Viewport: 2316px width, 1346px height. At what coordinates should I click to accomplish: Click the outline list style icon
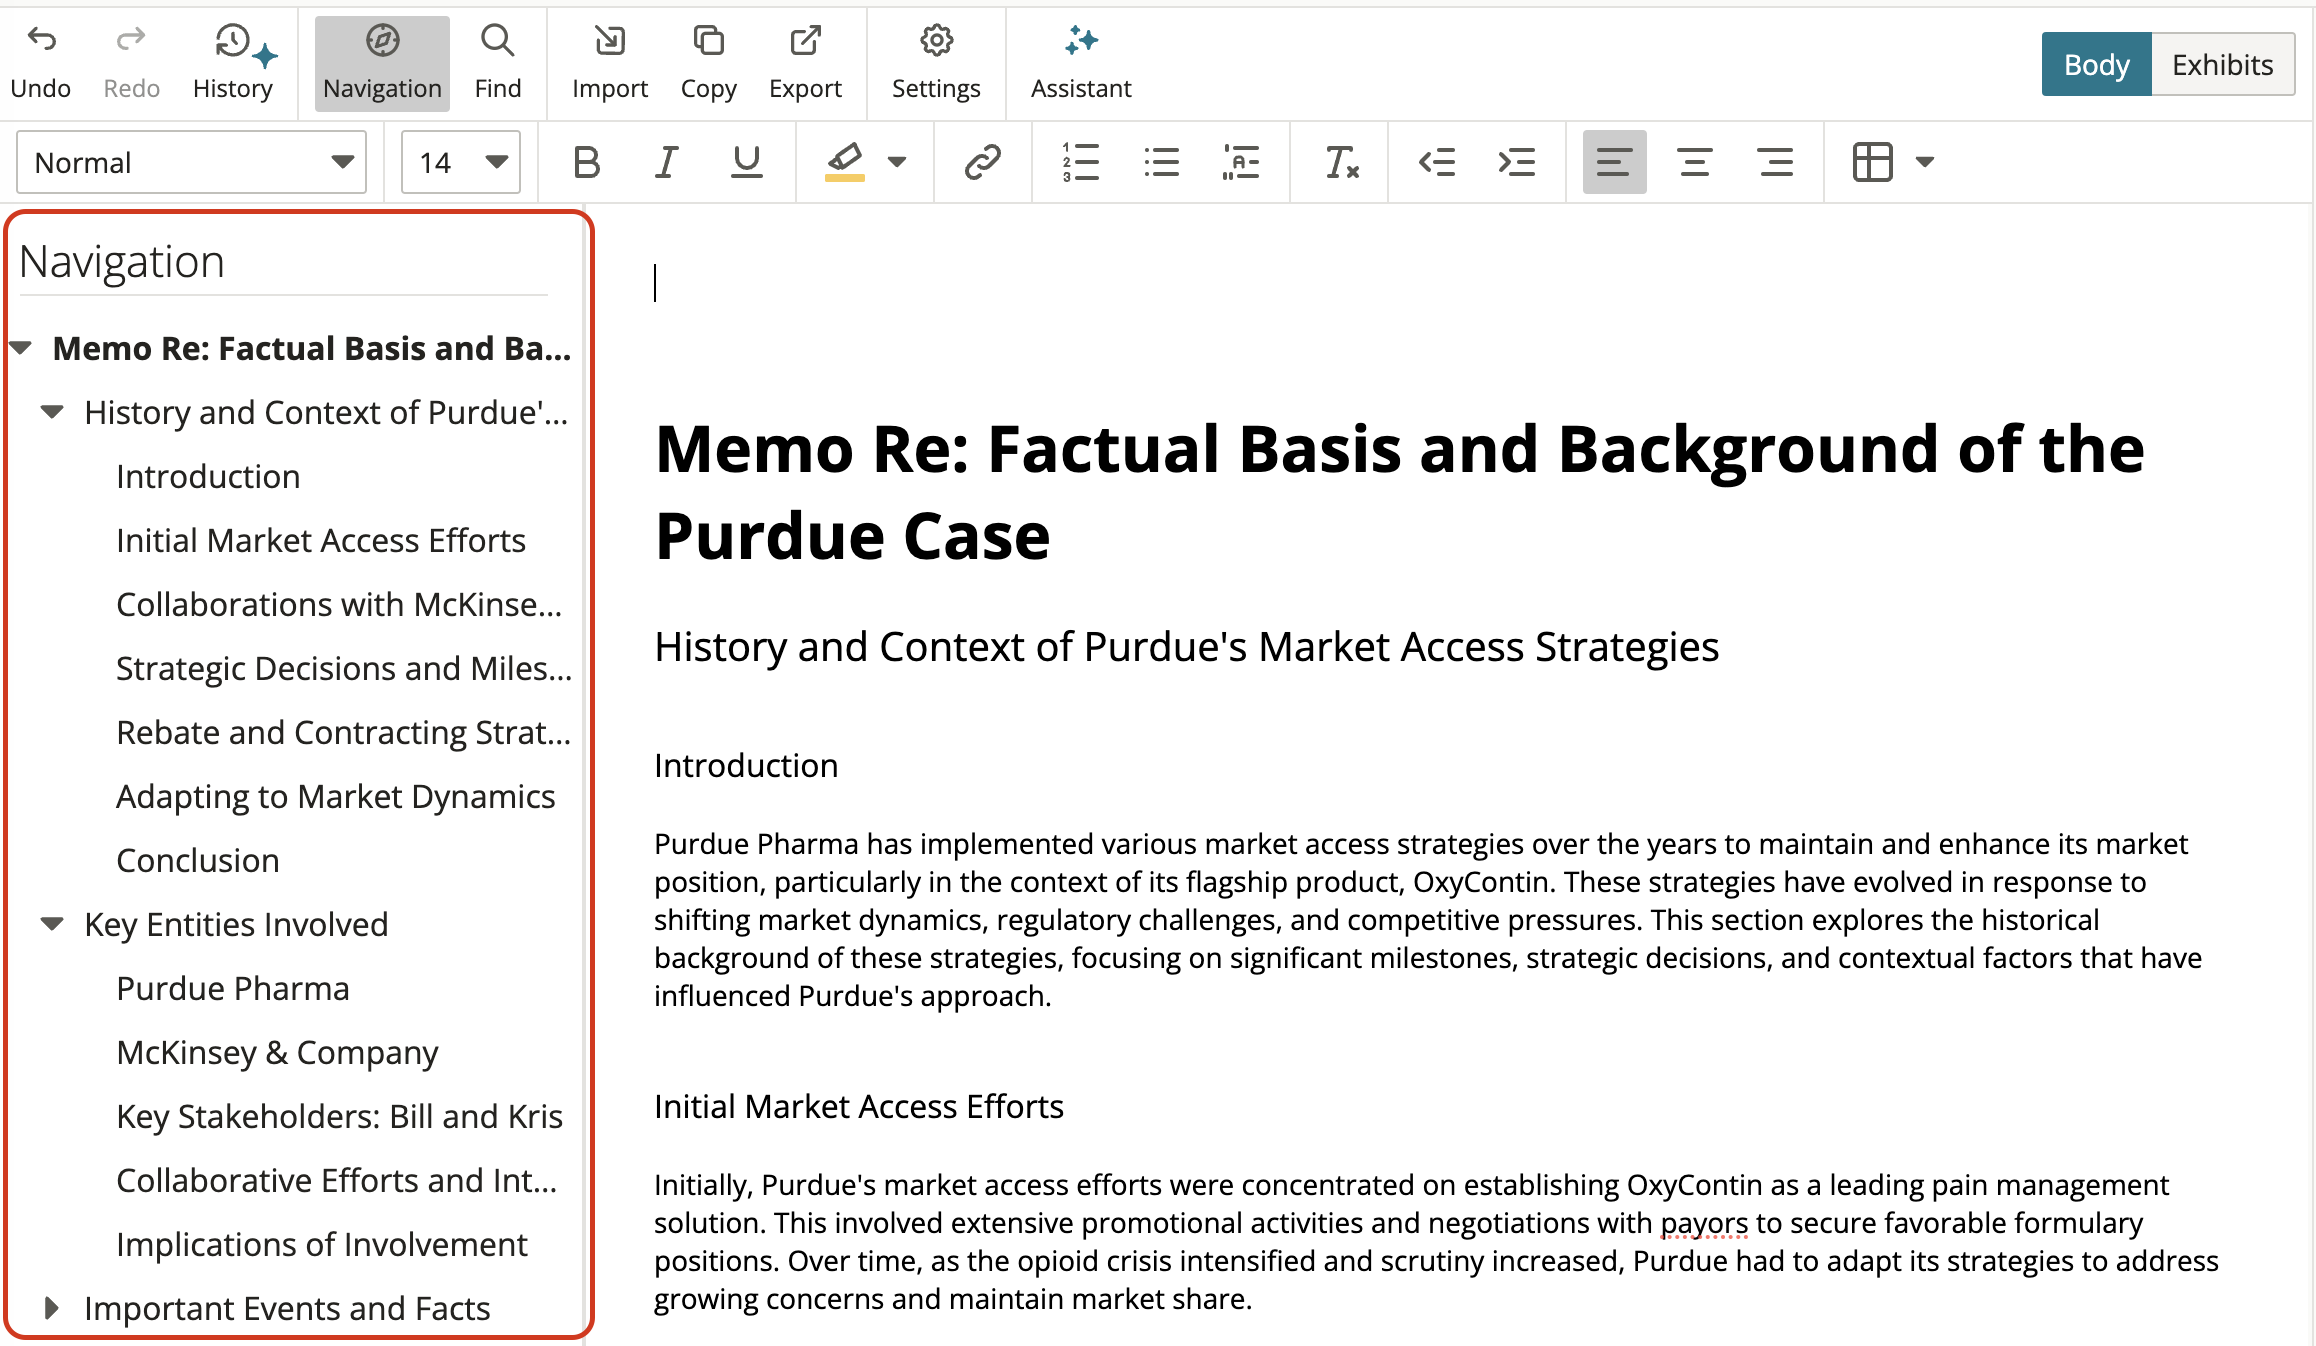click(1241, 162)
